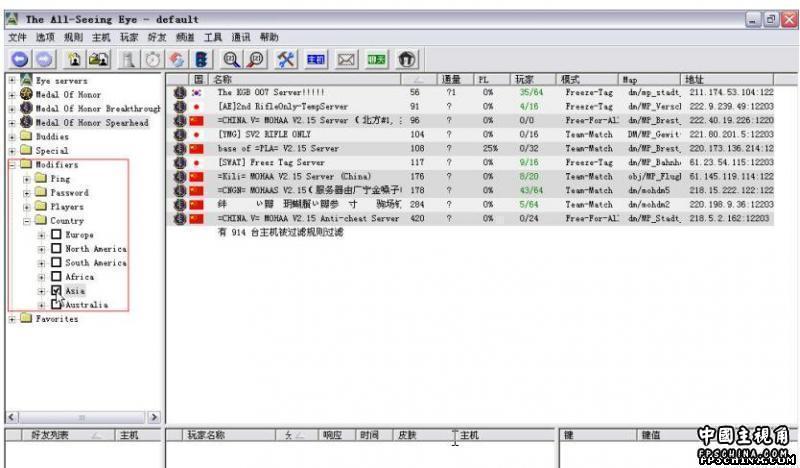The width and height of the screenshot is (800, 468).
Task: Click the green label box toolbar icon
Action: pos(377,60)
